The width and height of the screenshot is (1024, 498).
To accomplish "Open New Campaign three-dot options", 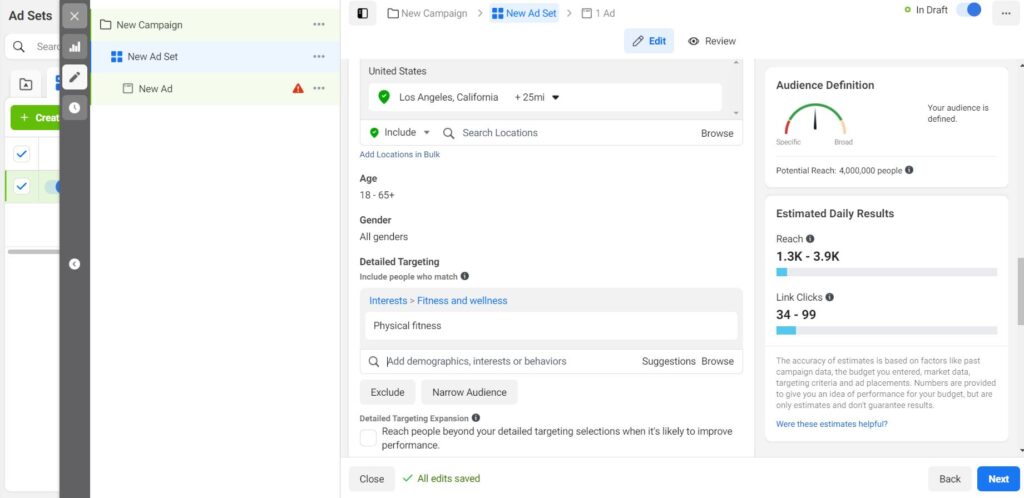I will pos(319,24).
